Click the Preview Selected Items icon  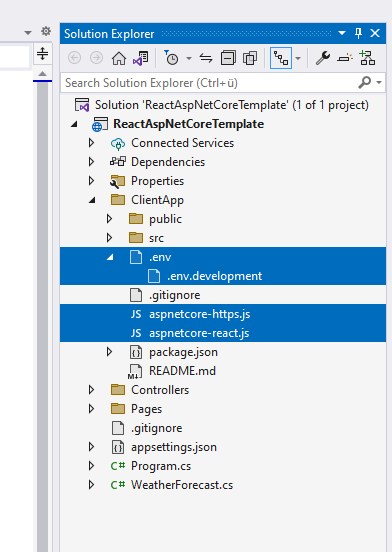point(344,58)
